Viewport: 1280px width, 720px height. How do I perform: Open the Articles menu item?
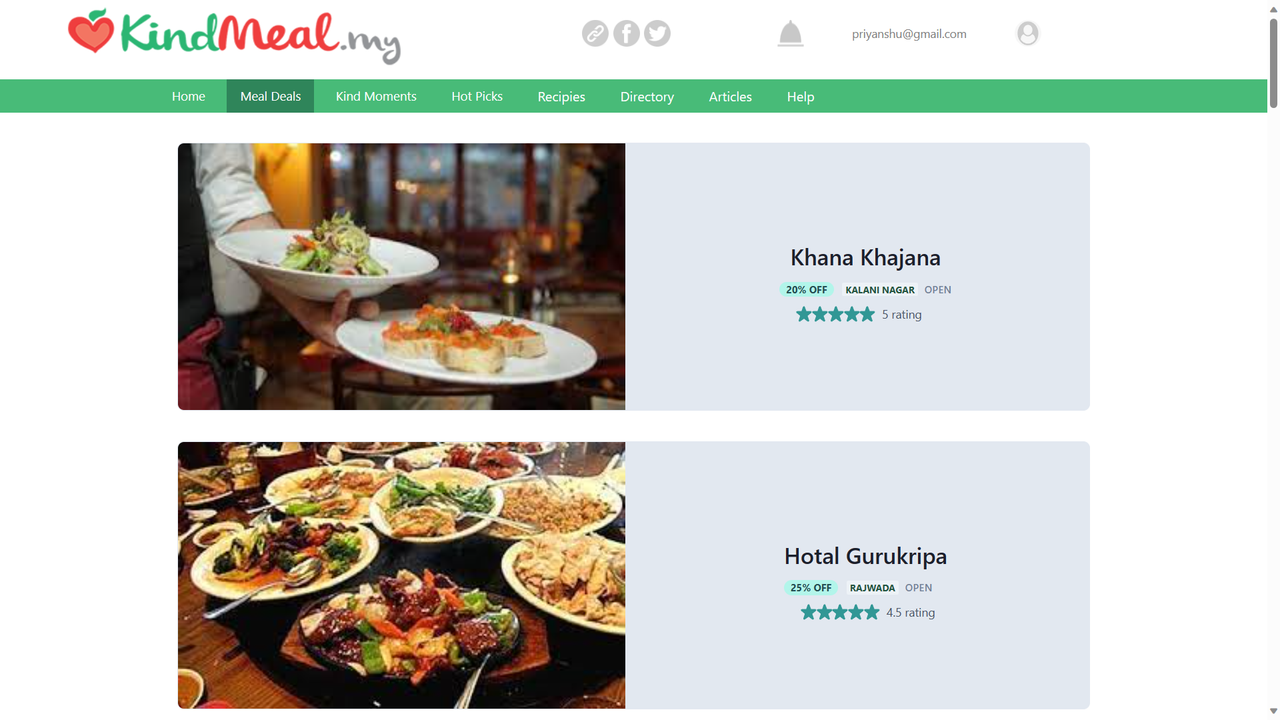pos(730,96)
